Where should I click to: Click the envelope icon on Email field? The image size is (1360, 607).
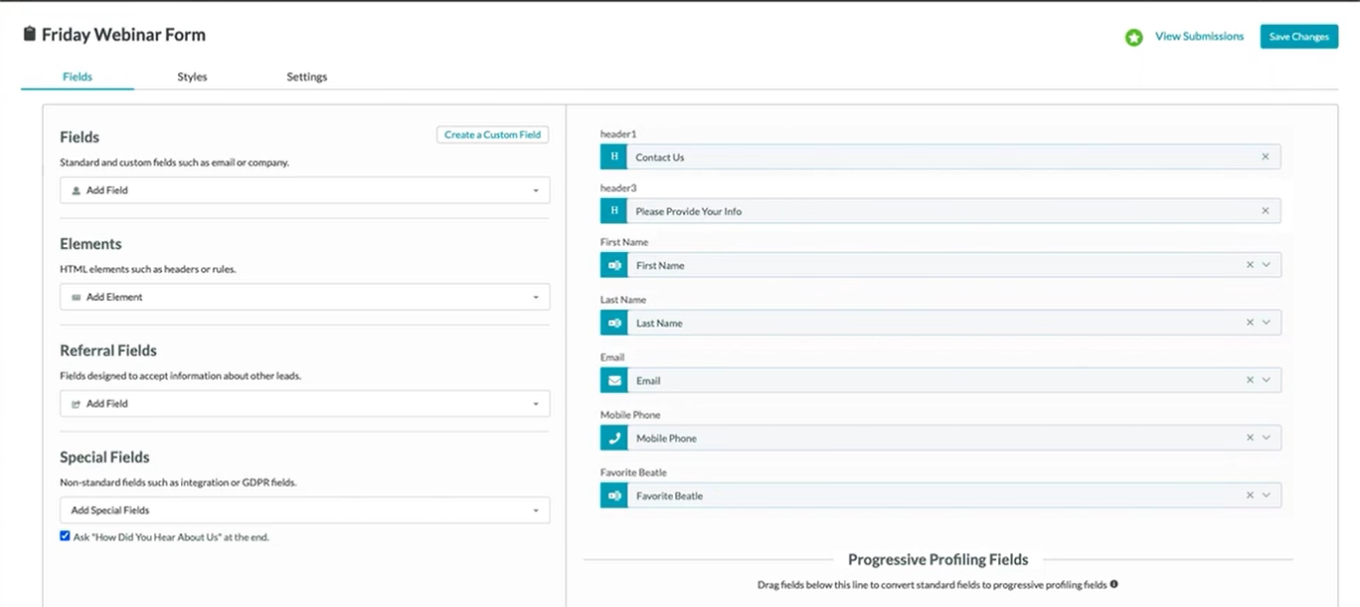coord(614,381)
